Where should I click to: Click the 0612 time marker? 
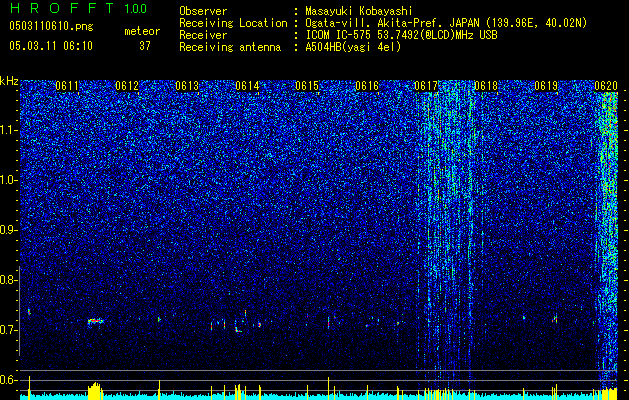(x=127, y=86)
